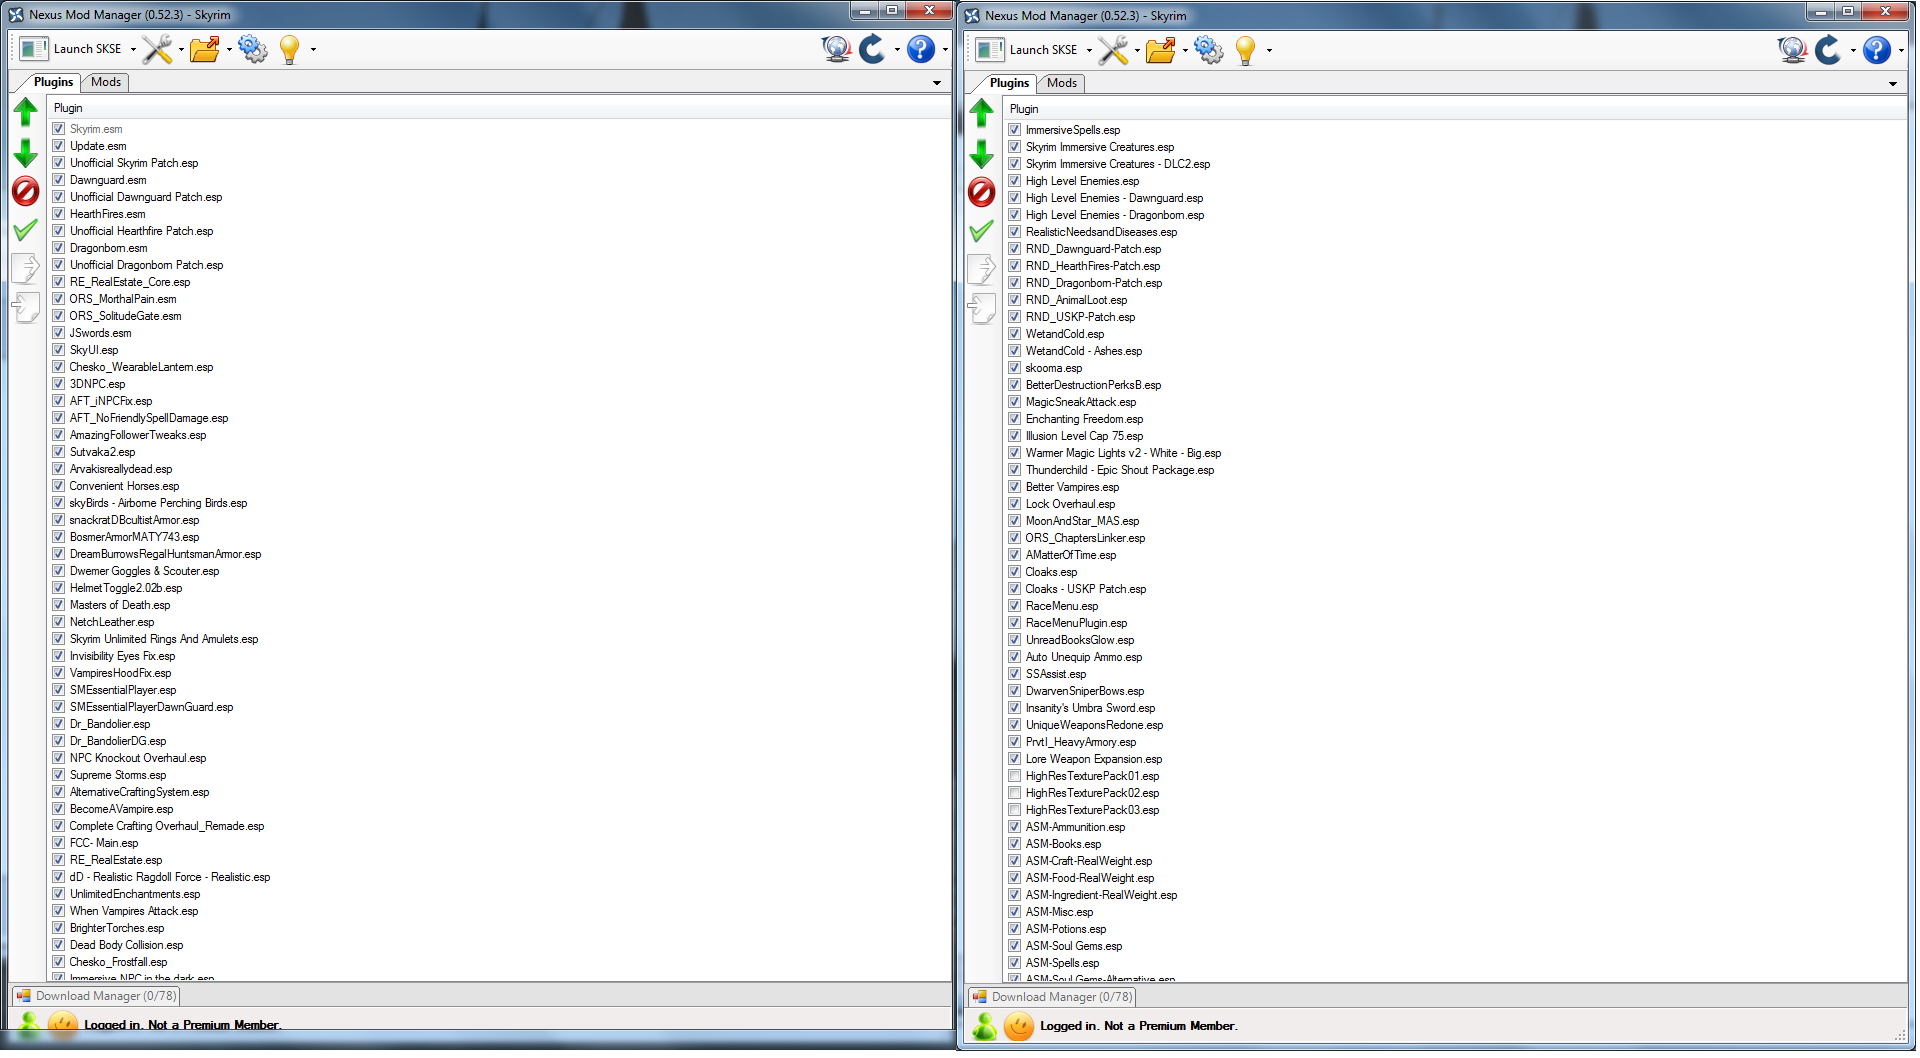
Task: Toggle the Chesko_Frostfall.esp checkbox
Action: pos(59,962)
